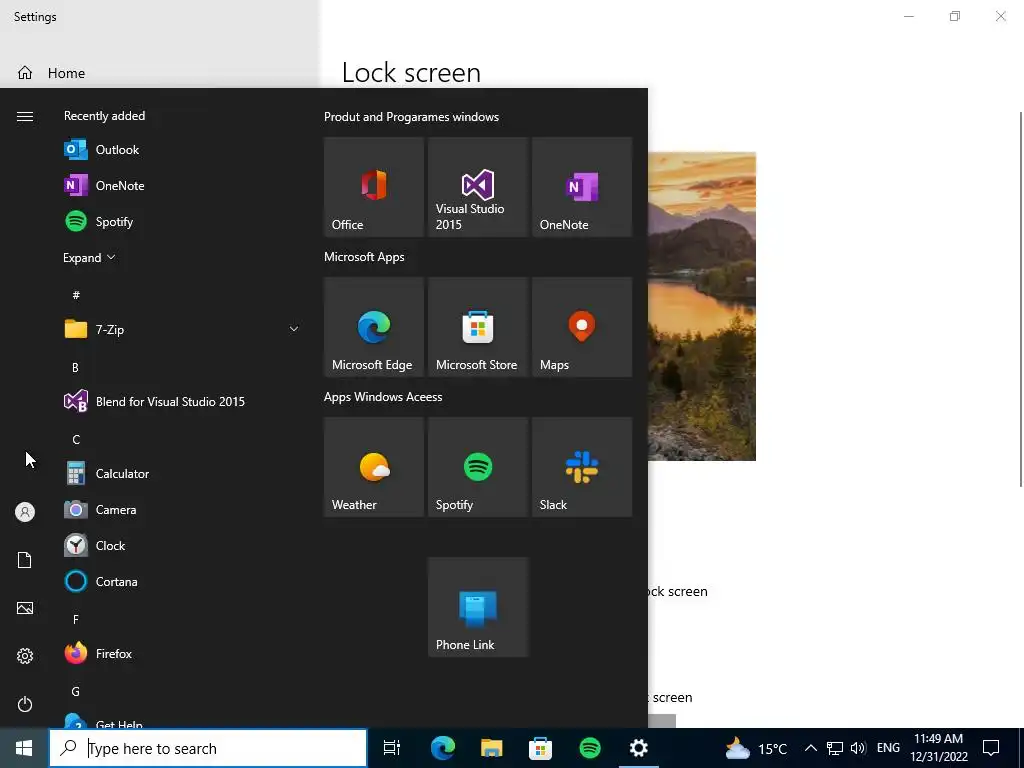Open the Microsoft Store tile
Image resolution: width=1024 pixels, height=768 pixels.
click(477, 327)
